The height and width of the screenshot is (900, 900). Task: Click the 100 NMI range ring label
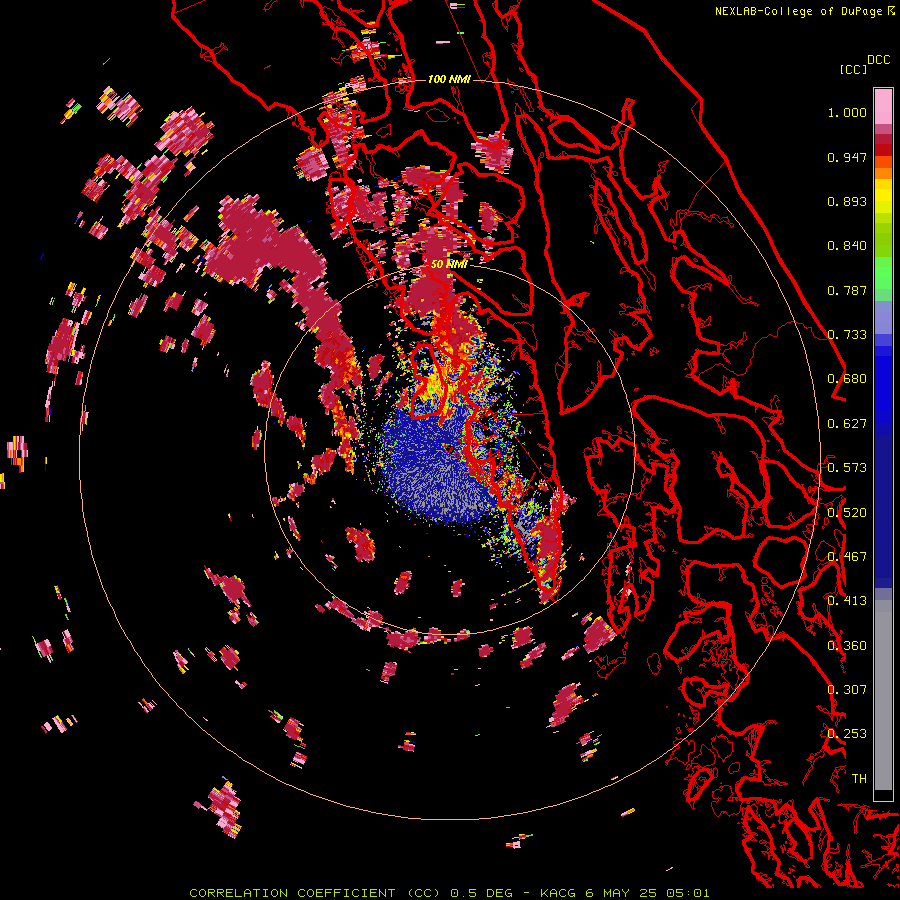(x=449, y=79)
